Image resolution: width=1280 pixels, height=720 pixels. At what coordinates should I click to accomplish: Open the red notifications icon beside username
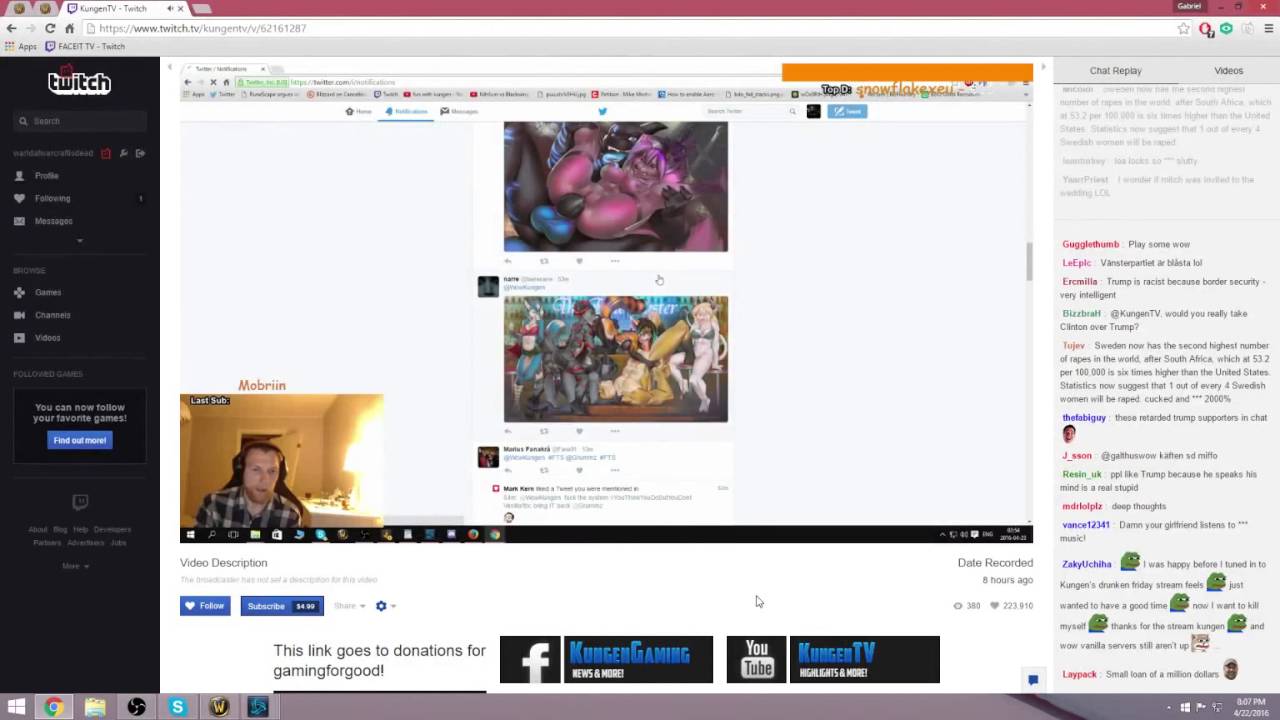coord(106,153)
